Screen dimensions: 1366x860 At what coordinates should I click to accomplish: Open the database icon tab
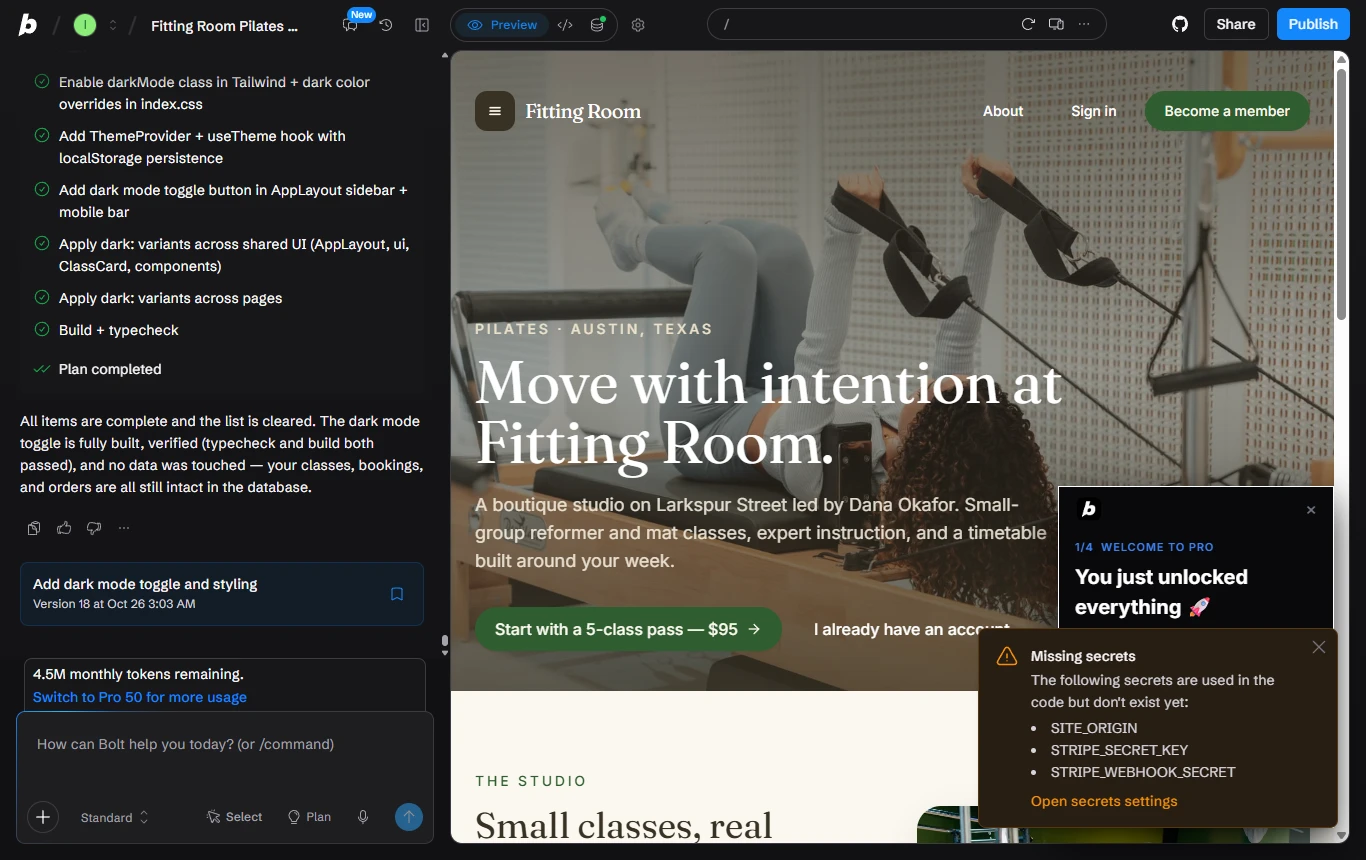pyautogui.click(x=597, y=25)
